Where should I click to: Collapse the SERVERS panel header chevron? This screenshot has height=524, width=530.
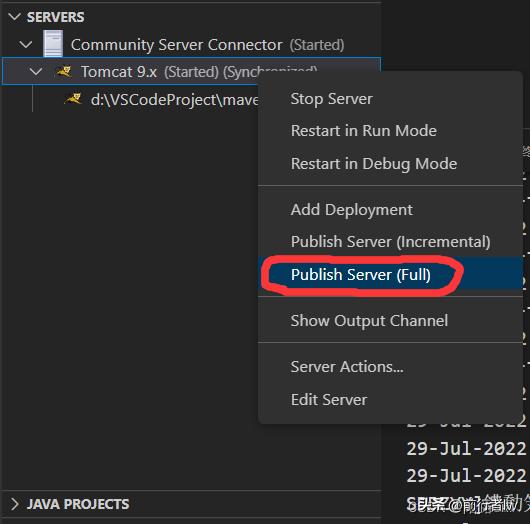(x=15, y=17)
